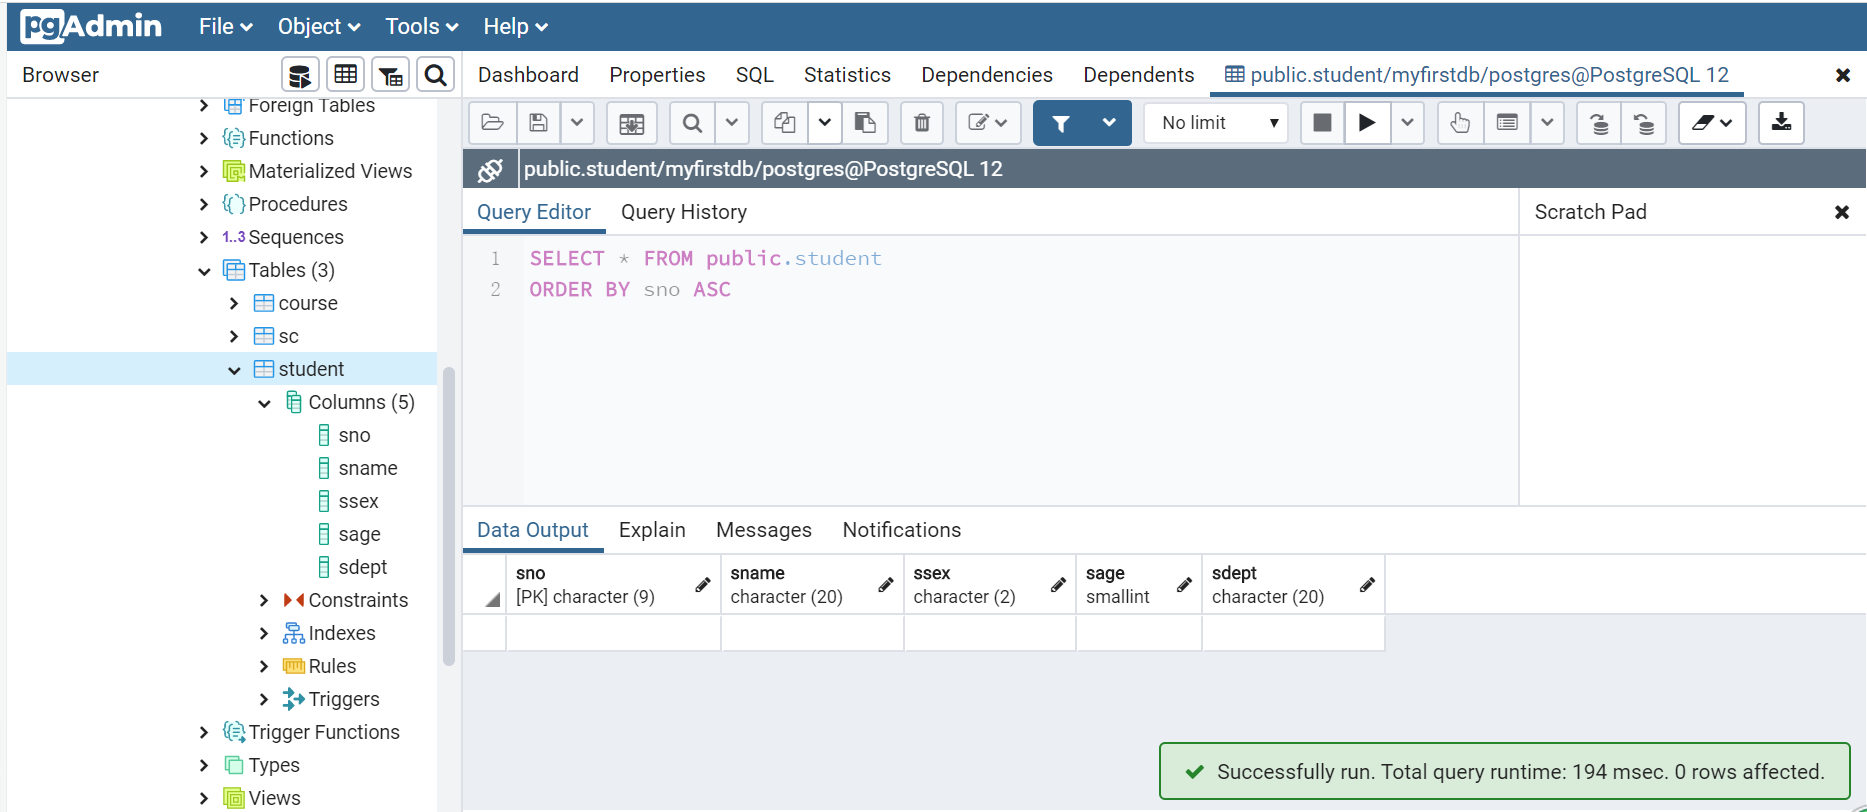Select the Messages output tab
This screenshot has height=812, width=1867.
tap(764, 530)
